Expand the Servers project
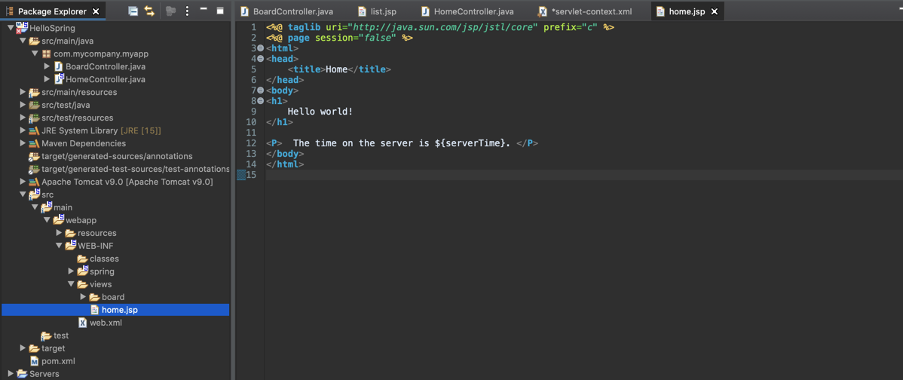Image resolution: width=904 pixels, height=380 pixels. pos(10,374)
